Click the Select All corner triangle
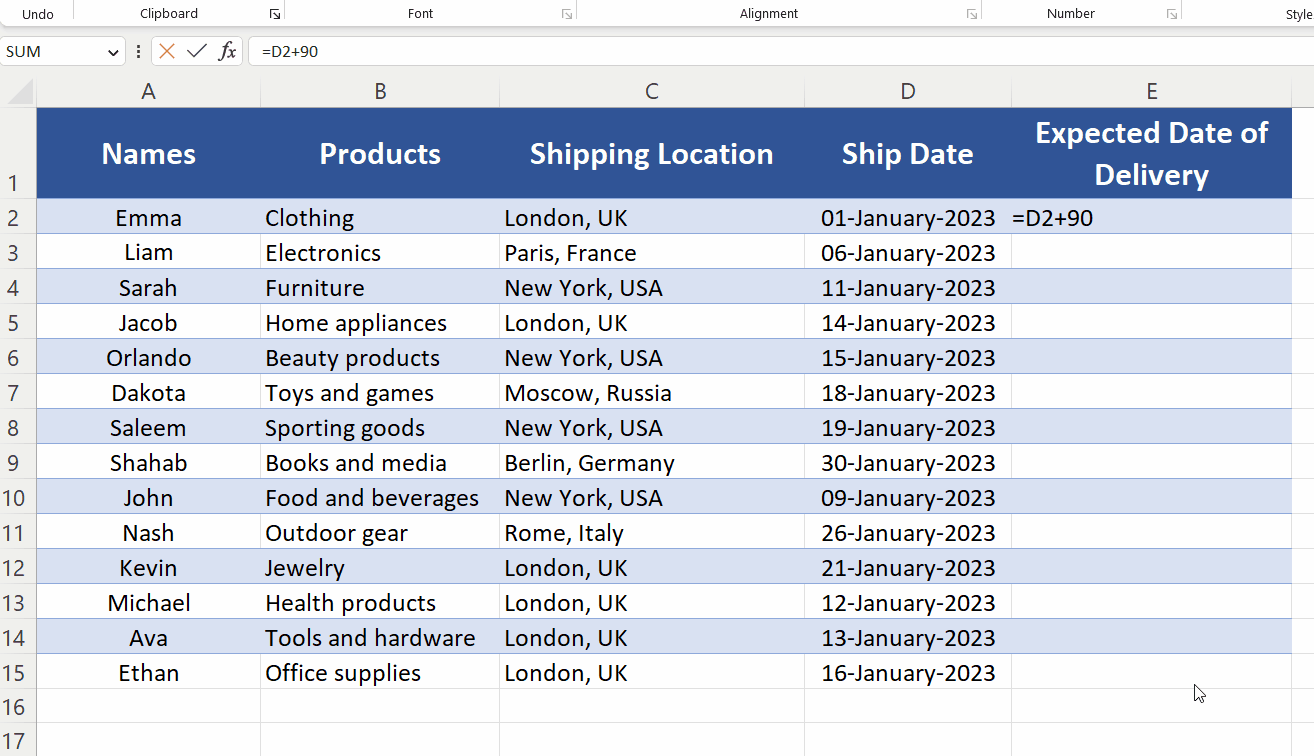1314x756 pixels. click(x=20, y=92)
